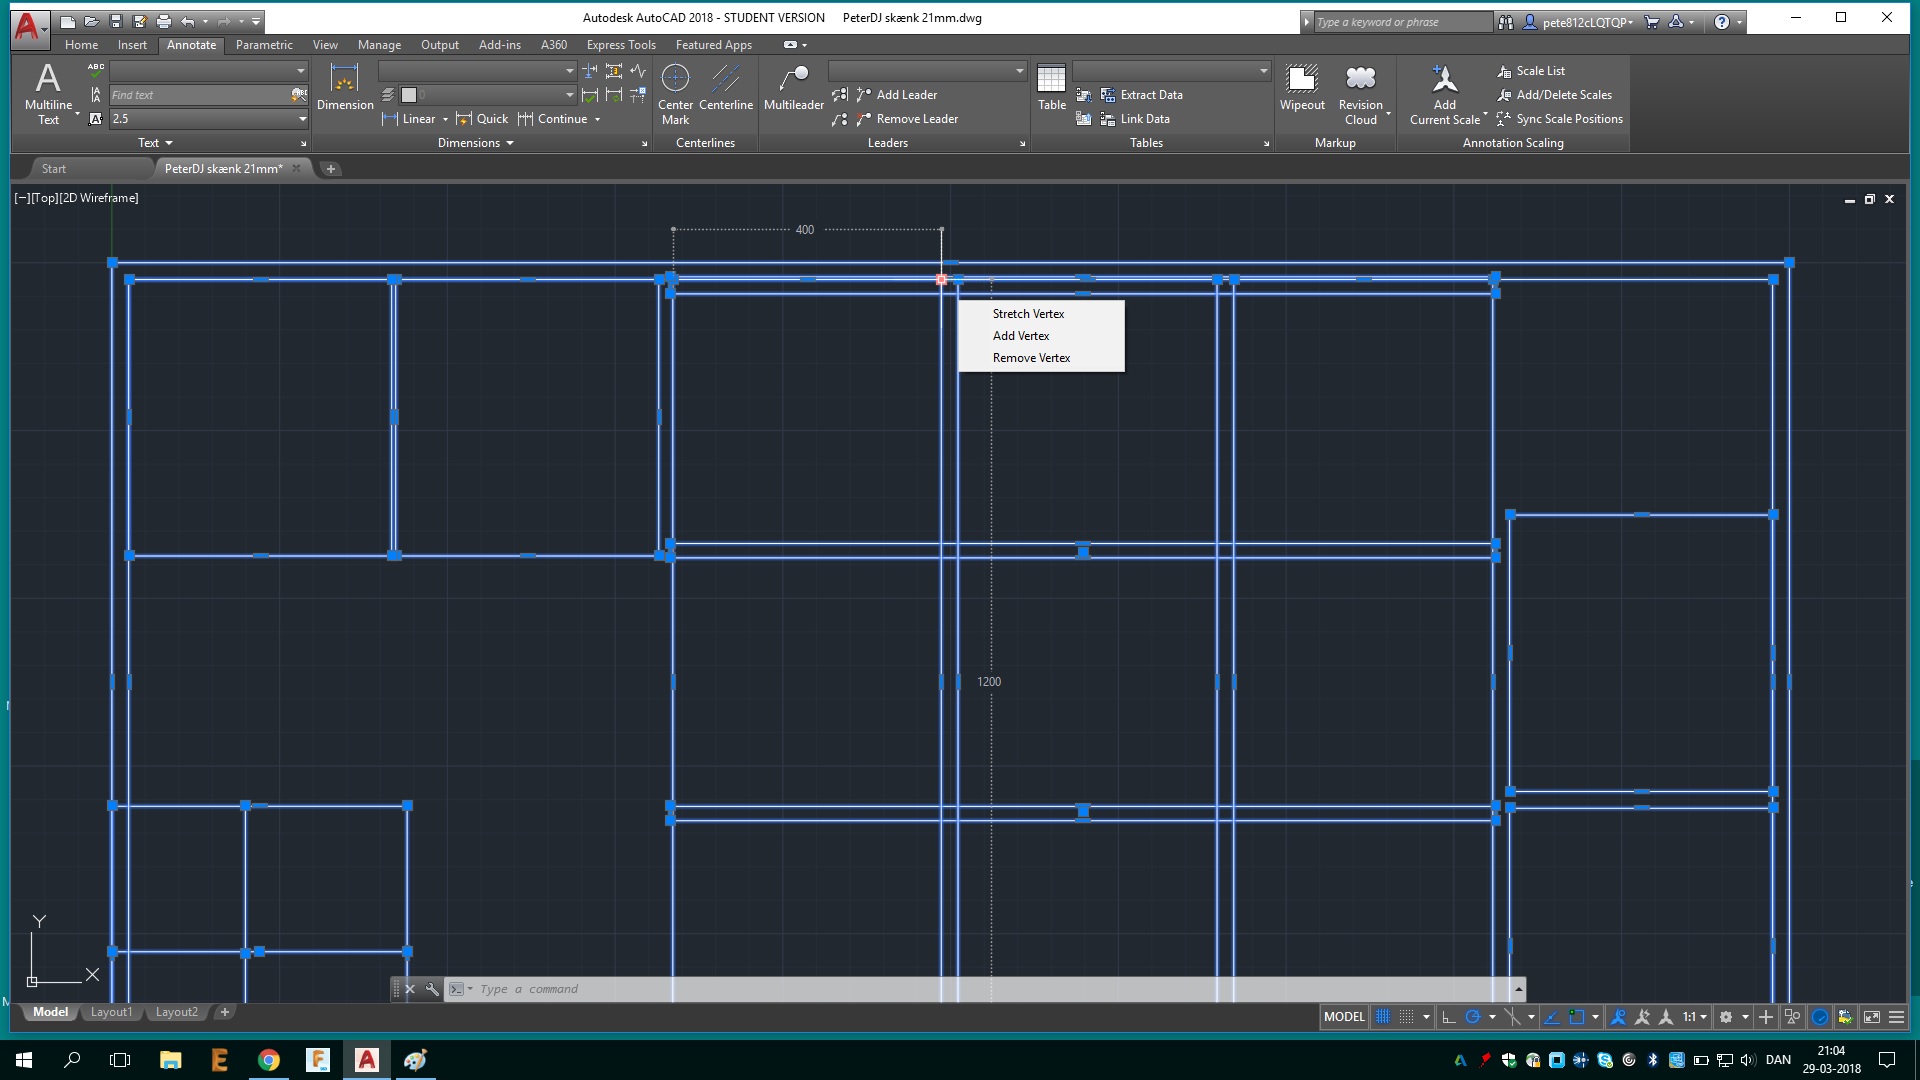Click the Wipeout markup tool
Image resolution: width=1920 pixels, height=1080 pixels.
pyautogui.click(x=1301, y=88)
